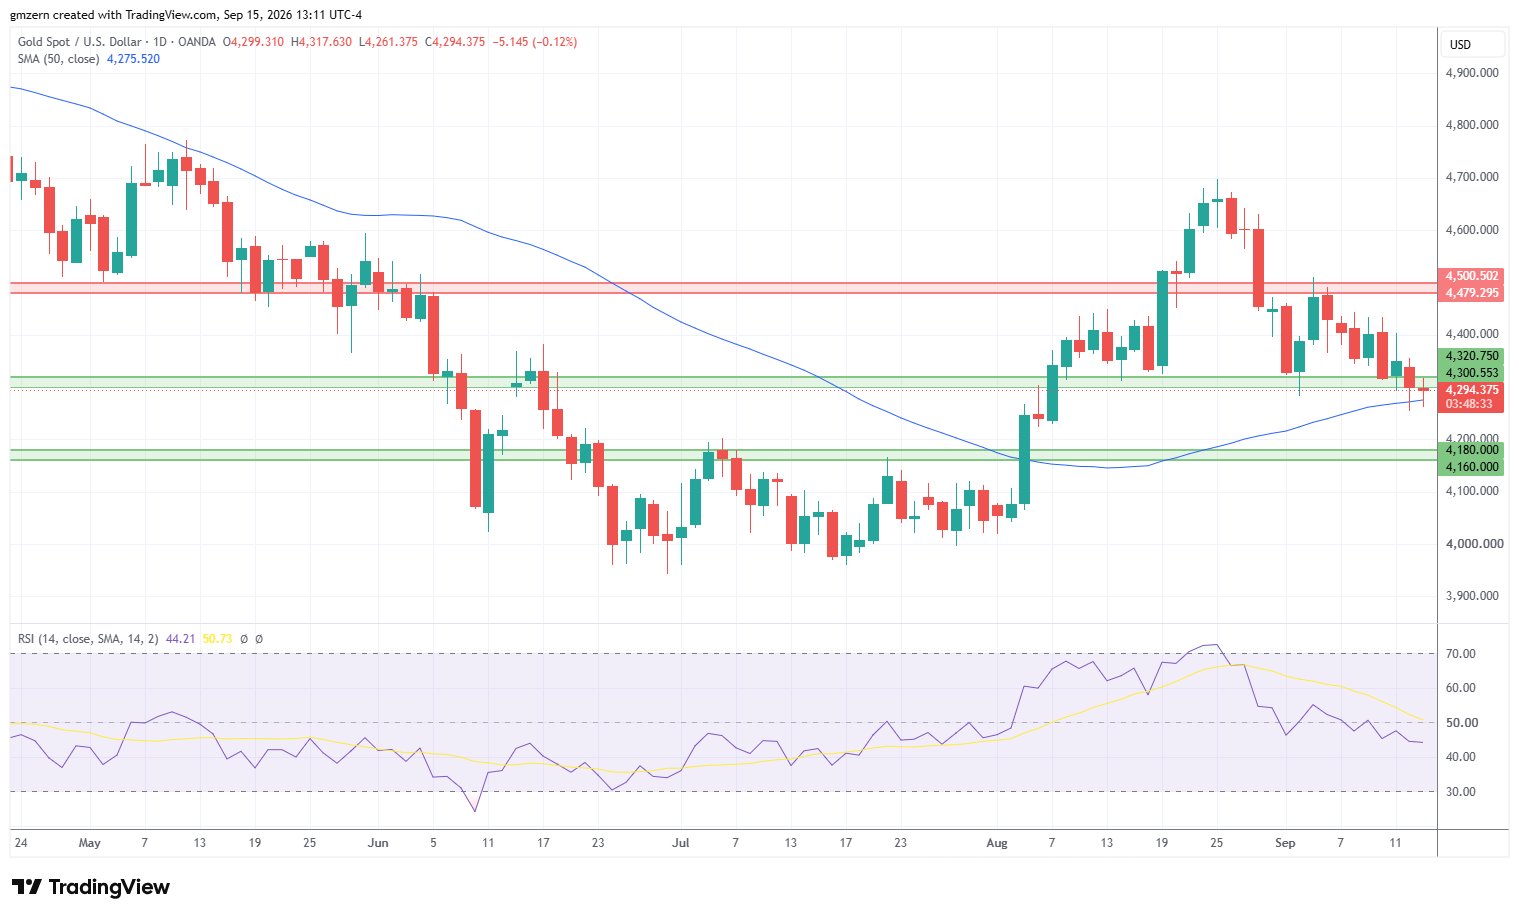Click the 'Aug' label on the date axis
Viewport: 1519px width, 917px height.
pyautogui.click(x=997, y=843)
